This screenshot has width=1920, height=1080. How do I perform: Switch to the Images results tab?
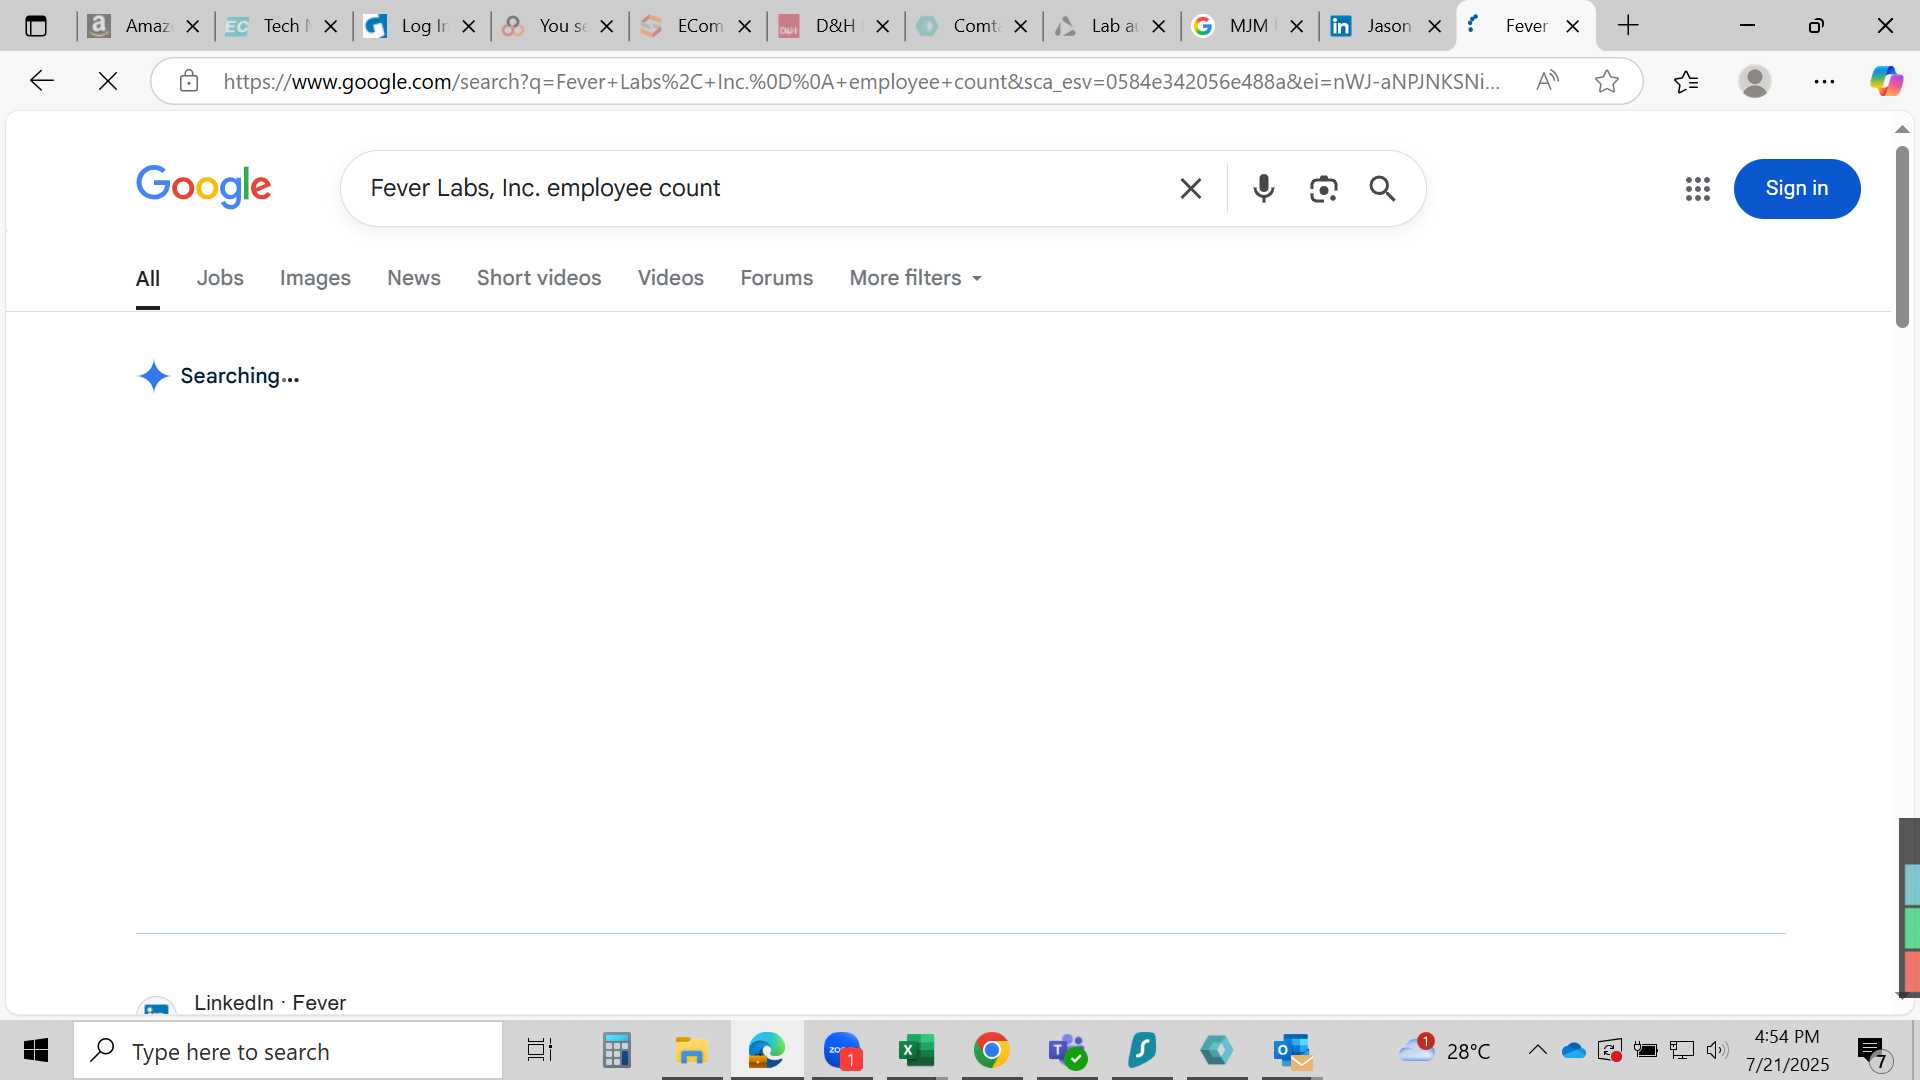tap(315, 278)
